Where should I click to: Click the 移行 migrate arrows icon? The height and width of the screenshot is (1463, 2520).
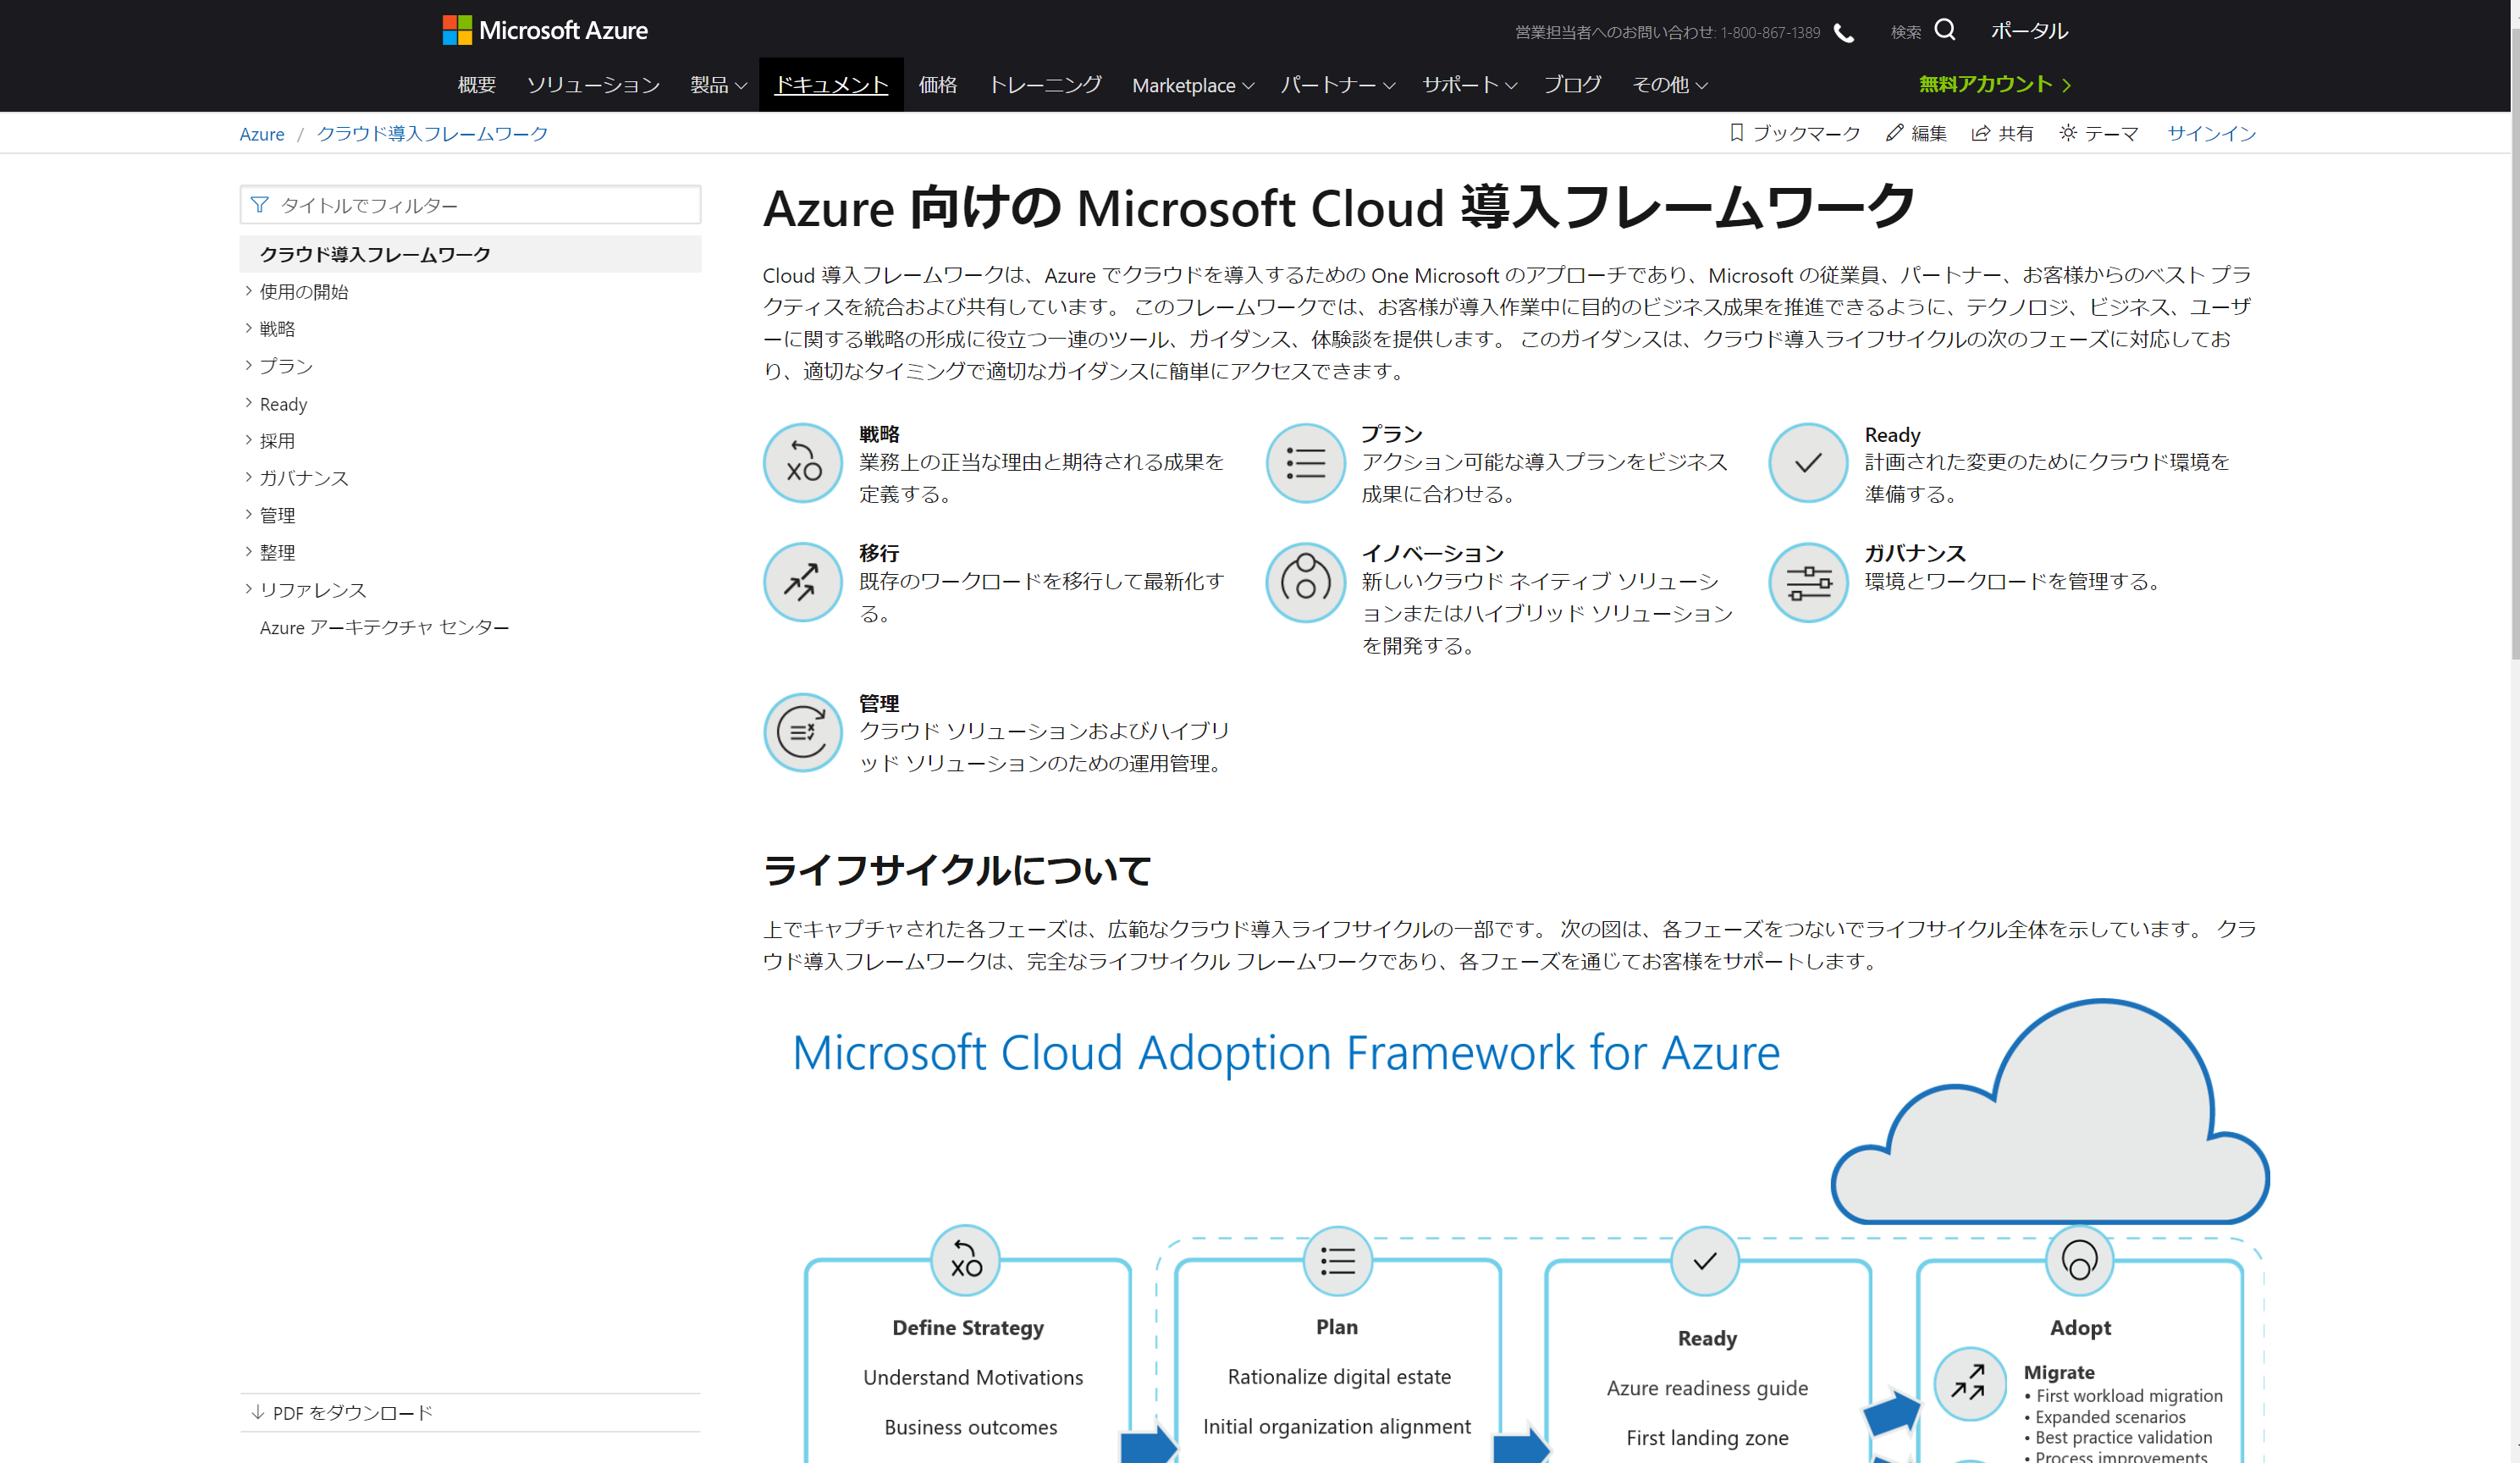click(x=802, y=582)
